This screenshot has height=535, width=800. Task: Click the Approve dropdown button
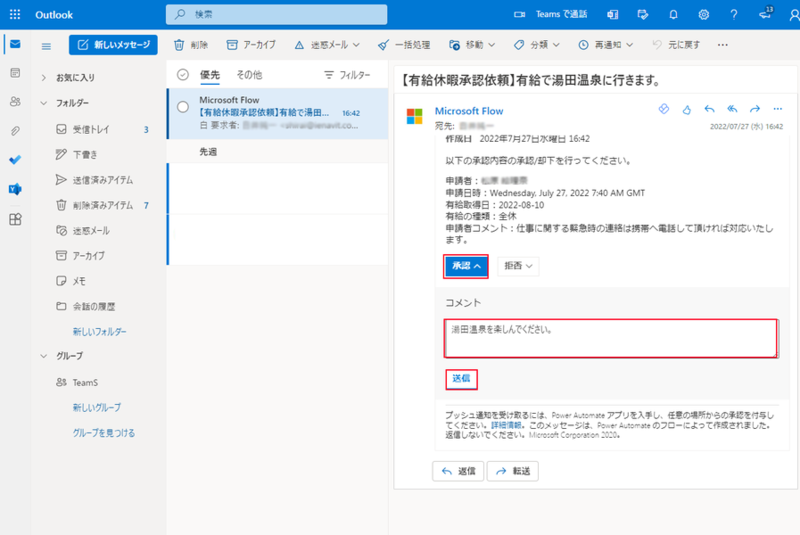[466, 266]
